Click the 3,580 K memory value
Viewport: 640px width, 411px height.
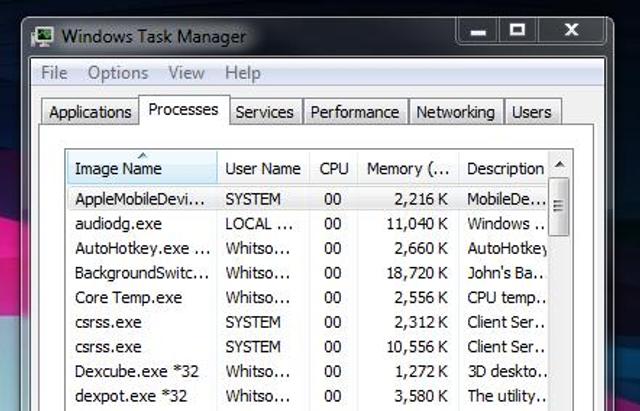click(x=421, y=396)
